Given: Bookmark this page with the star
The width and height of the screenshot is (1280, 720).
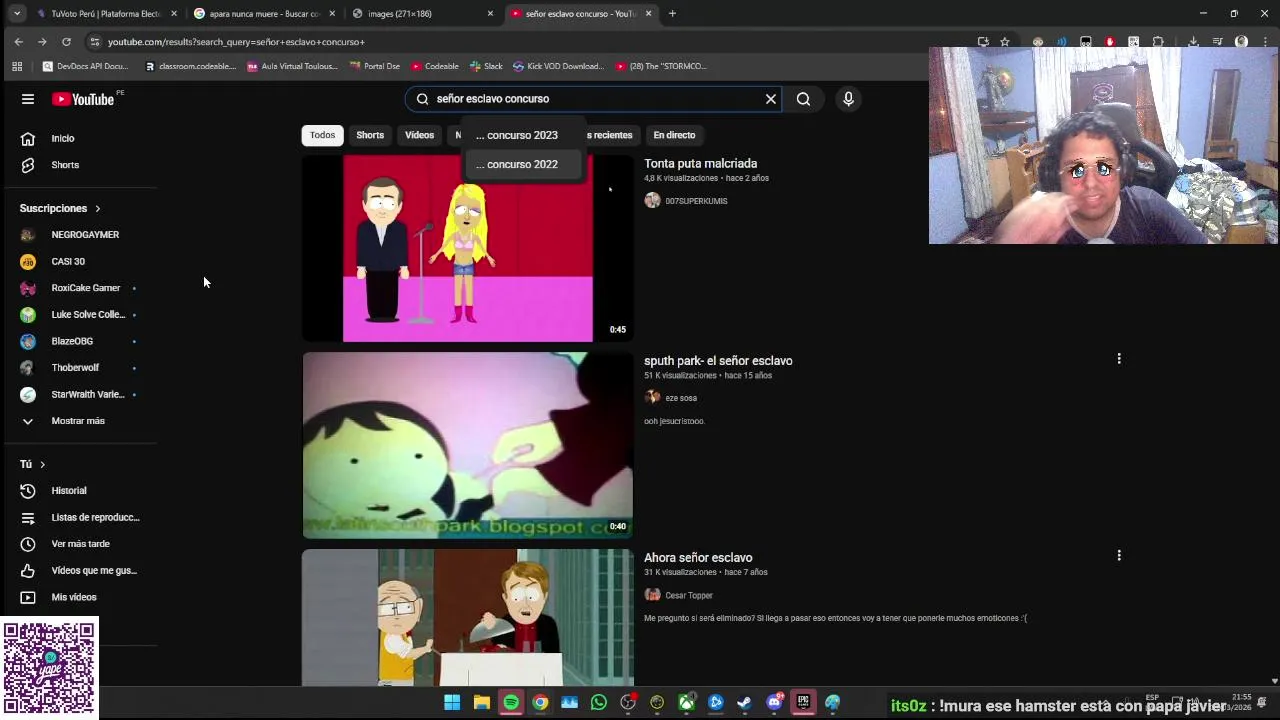Looking at the screenshot, I should point(1005,42).
